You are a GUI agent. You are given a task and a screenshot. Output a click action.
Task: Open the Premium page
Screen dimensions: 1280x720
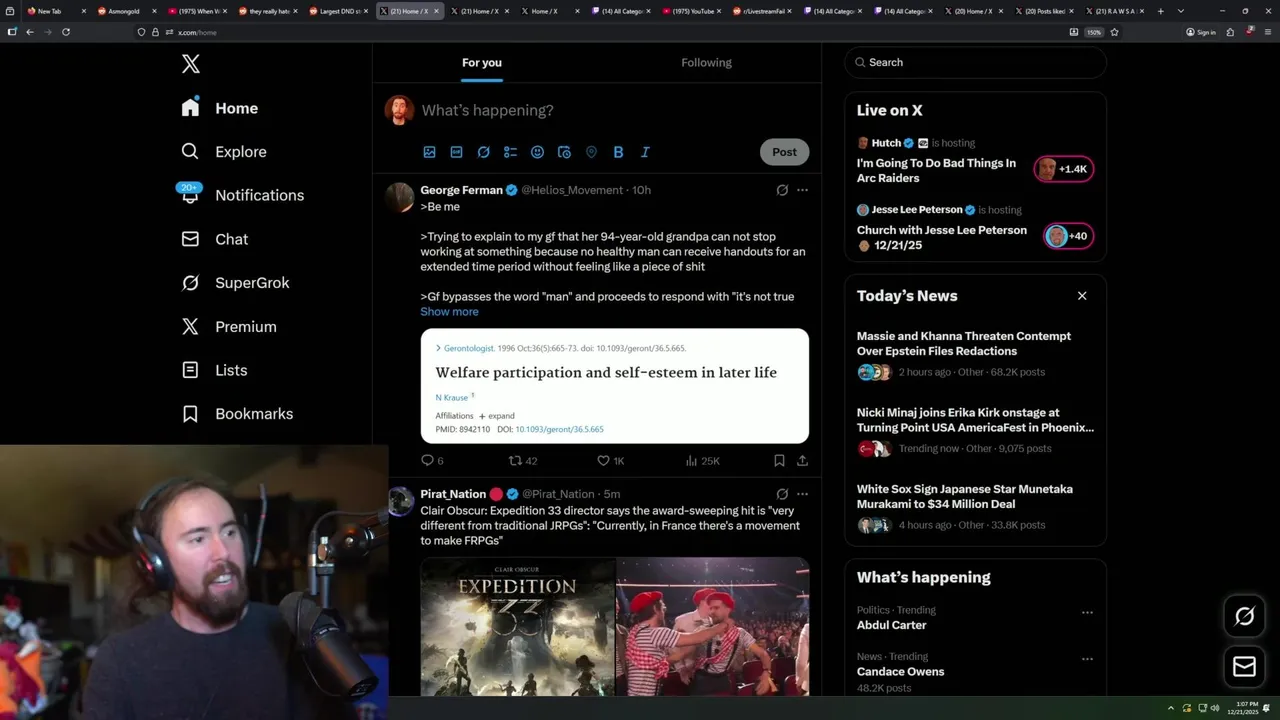(x=229, y=327)
